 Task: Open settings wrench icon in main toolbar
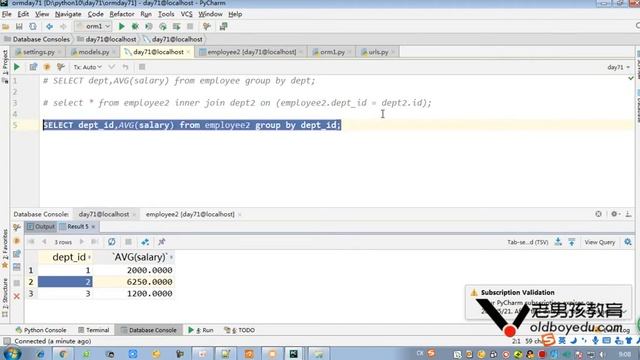(207, 27)
